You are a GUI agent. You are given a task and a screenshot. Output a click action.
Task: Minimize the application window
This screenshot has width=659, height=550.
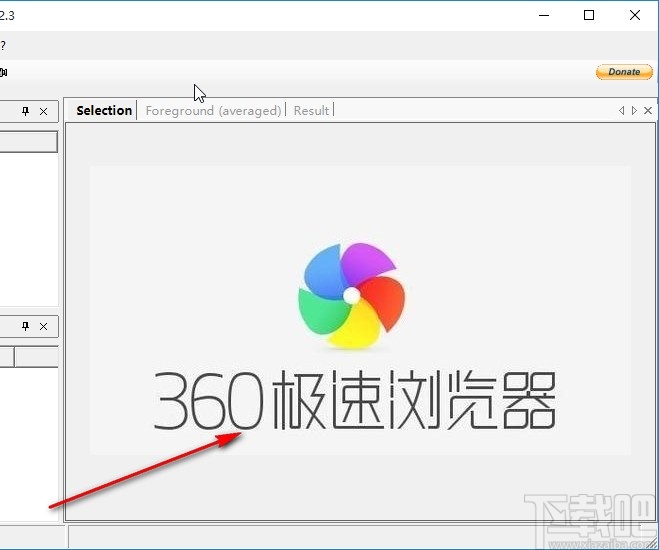[544, 16]
